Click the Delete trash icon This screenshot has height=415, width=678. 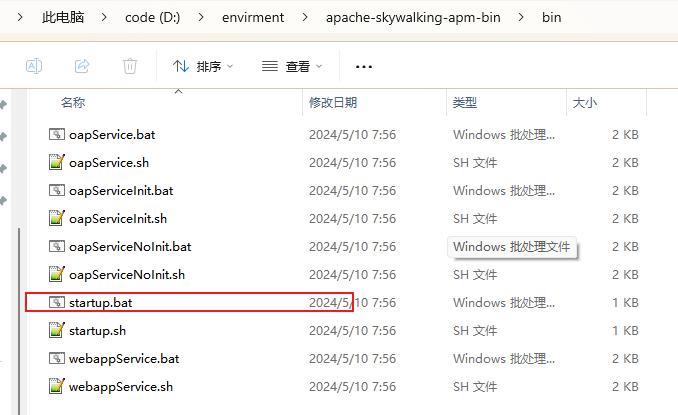pos(130,66)
